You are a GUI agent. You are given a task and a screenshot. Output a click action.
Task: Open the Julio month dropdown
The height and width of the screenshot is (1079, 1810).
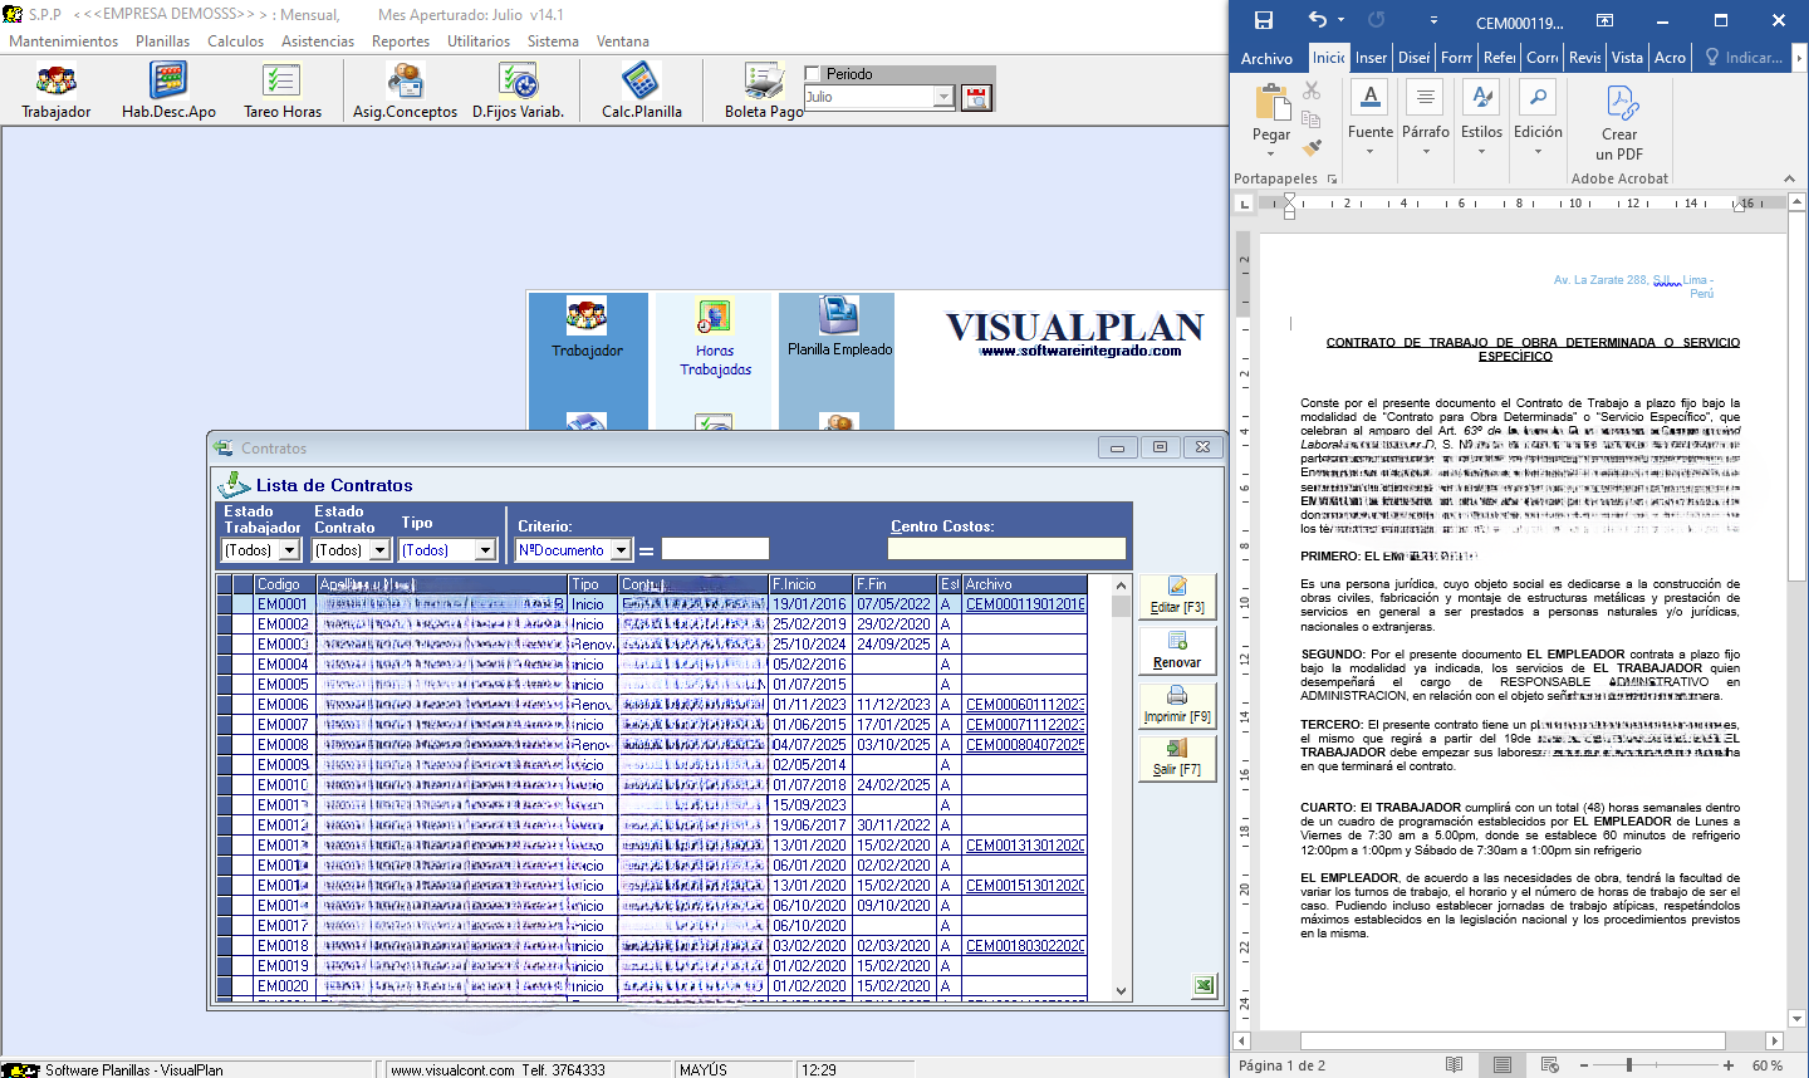(x=943, y=97)
